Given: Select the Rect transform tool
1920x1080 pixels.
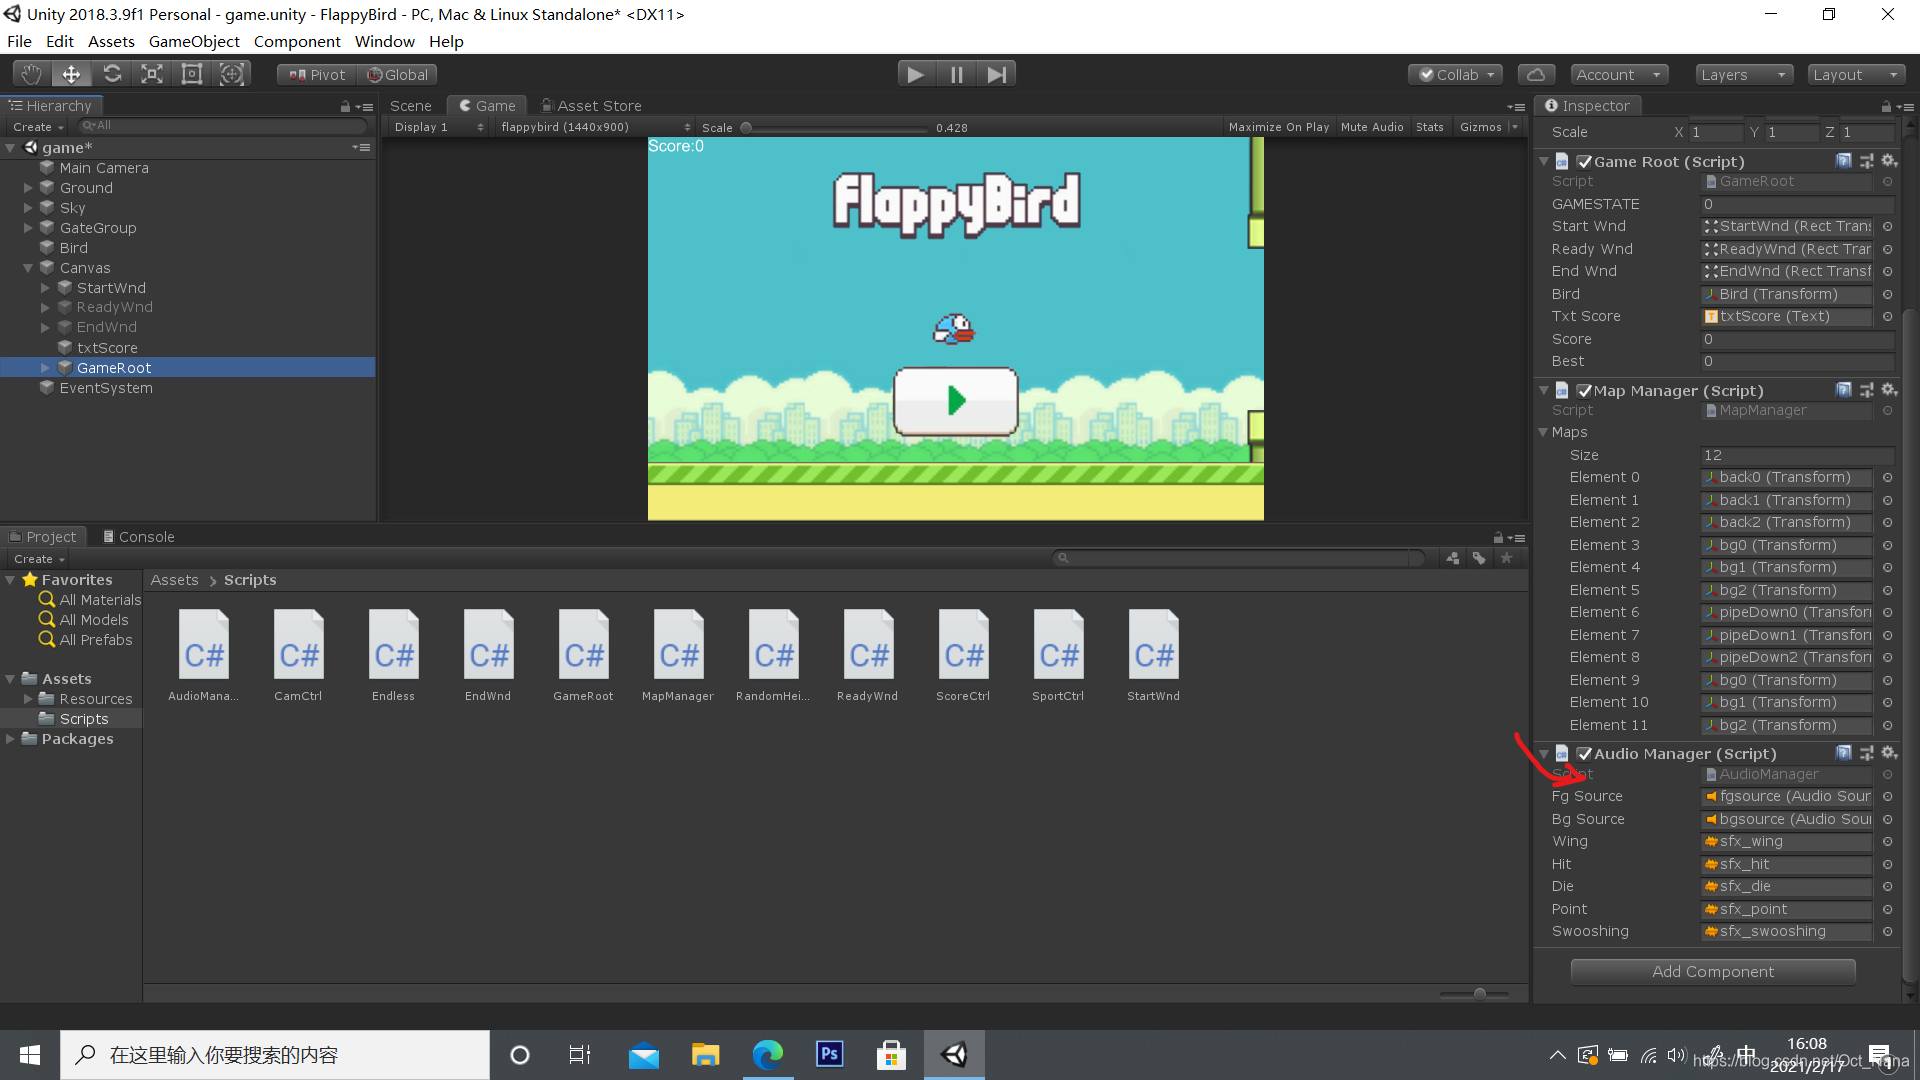Looking at the screenshot, I should [x=191, y=74].
